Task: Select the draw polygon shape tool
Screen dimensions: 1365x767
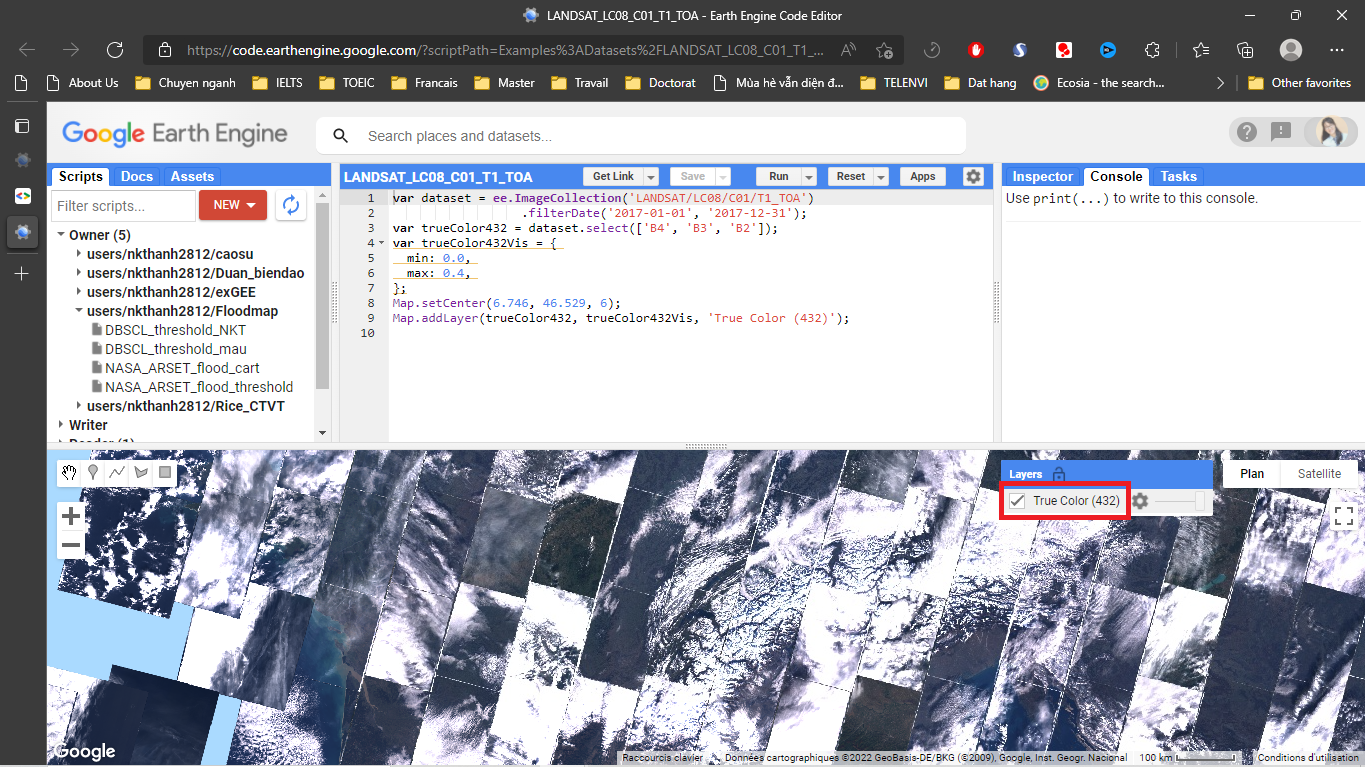Action: coord(141,473)
